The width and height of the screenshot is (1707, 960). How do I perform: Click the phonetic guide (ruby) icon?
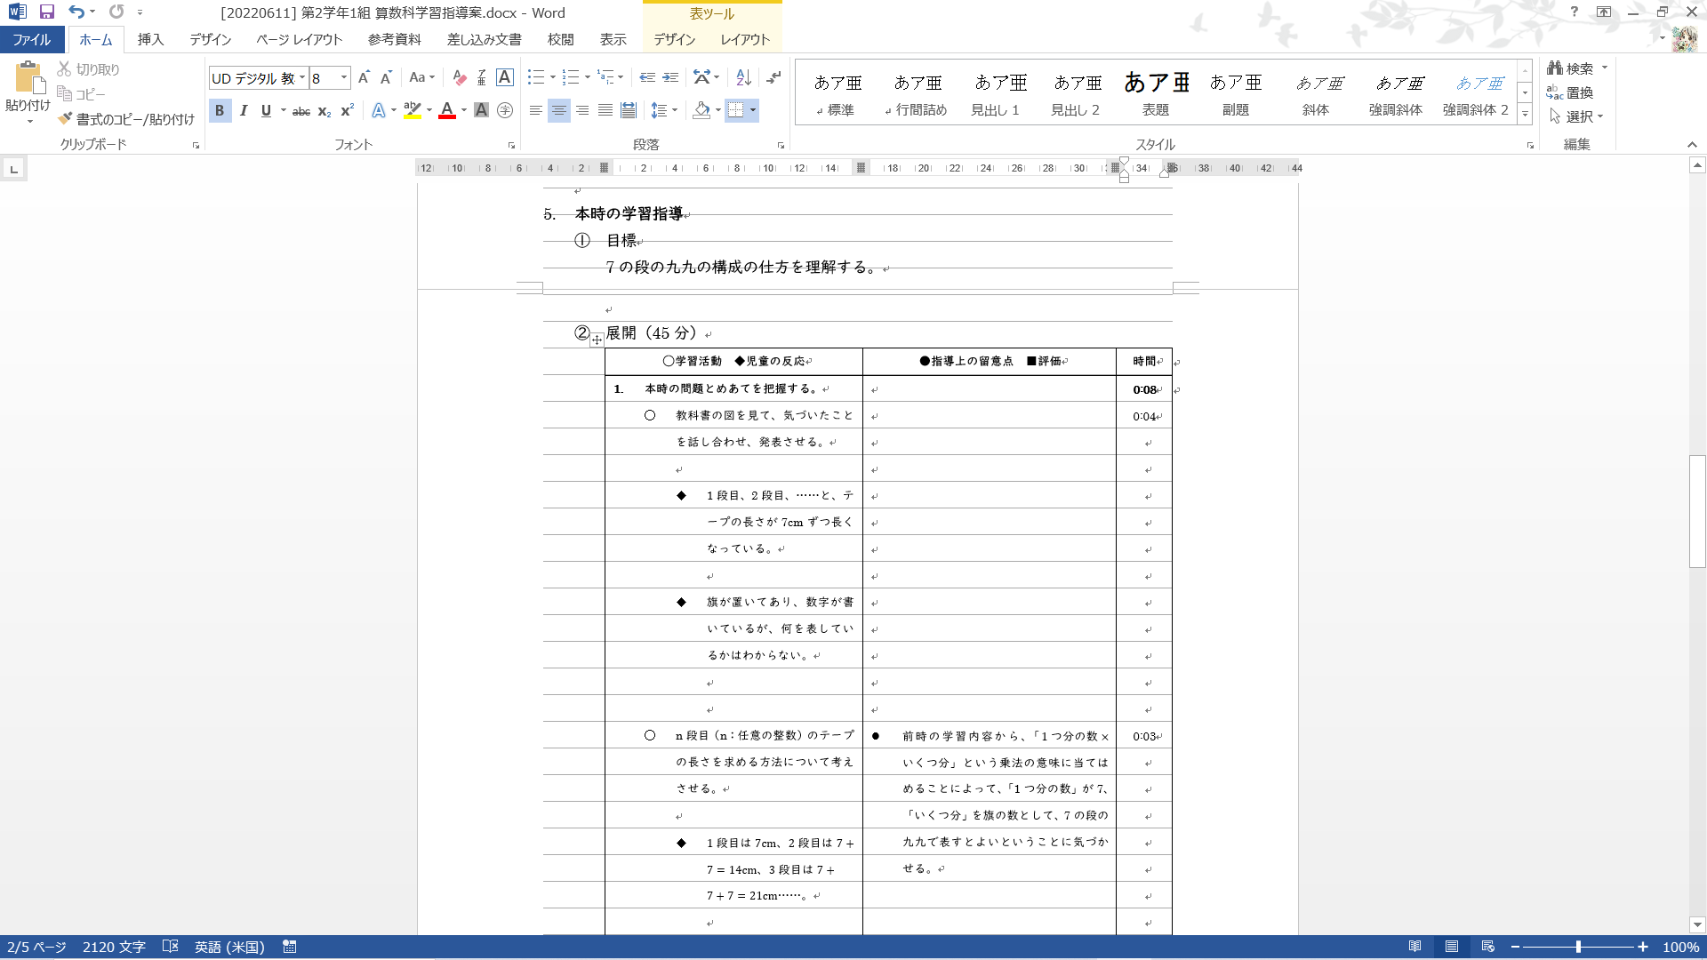click(x=482, y=77)
